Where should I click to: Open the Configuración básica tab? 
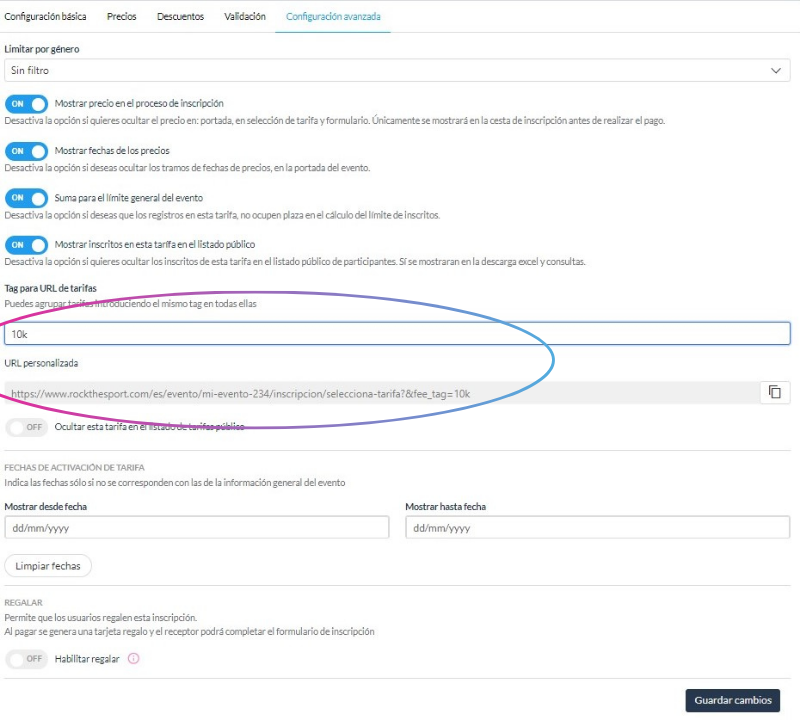point(45,16)
